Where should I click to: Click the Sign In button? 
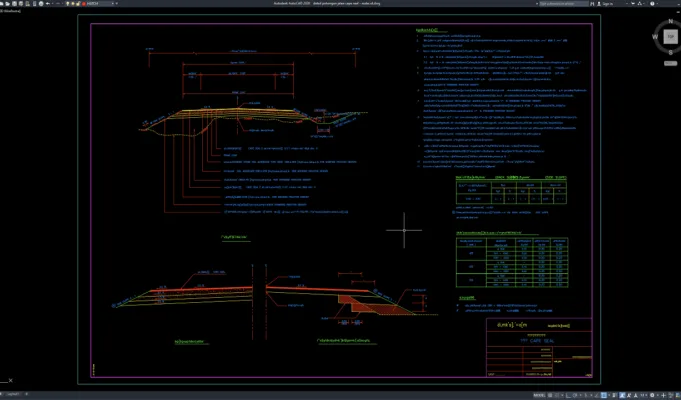pos(606,3)
